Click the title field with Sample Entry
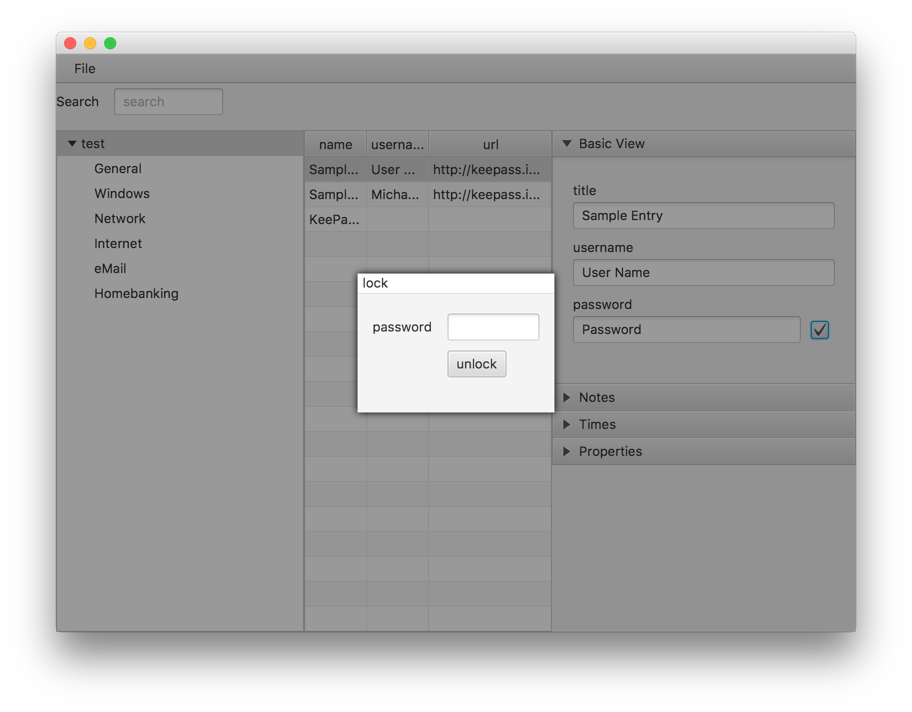This screenshot has height=712, width=912. click(703, 216)
